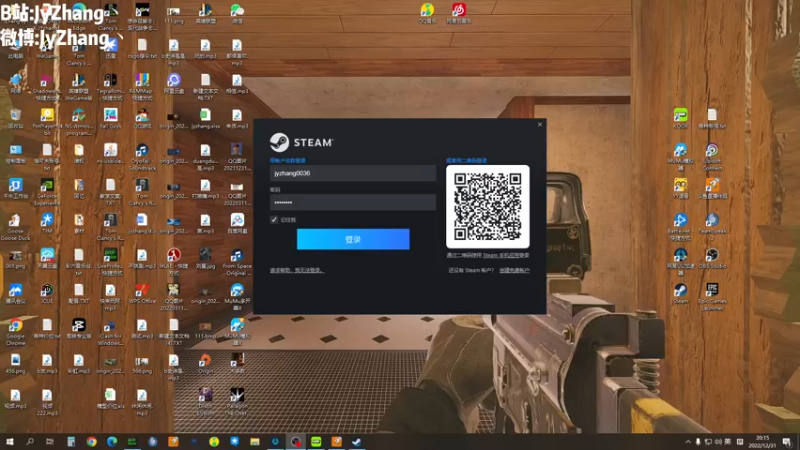Viewport: 800px width, 450px height.
Task: Open WeChat desktop shortcut
Action: coord(237,13)
